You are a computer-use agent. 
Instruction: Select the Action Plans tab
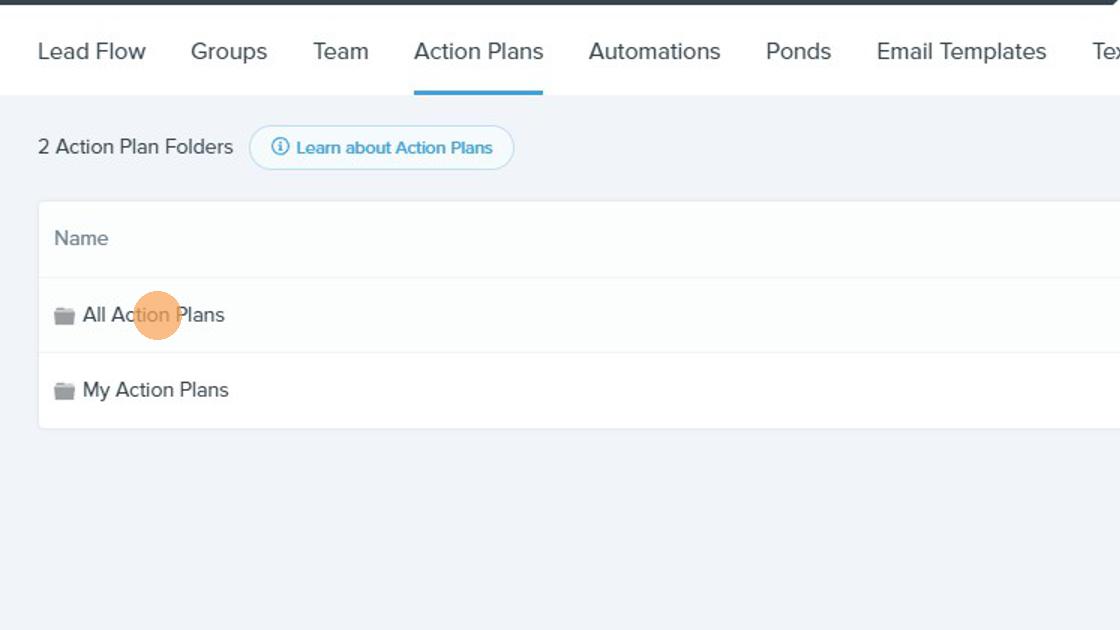tap(479, 51)
